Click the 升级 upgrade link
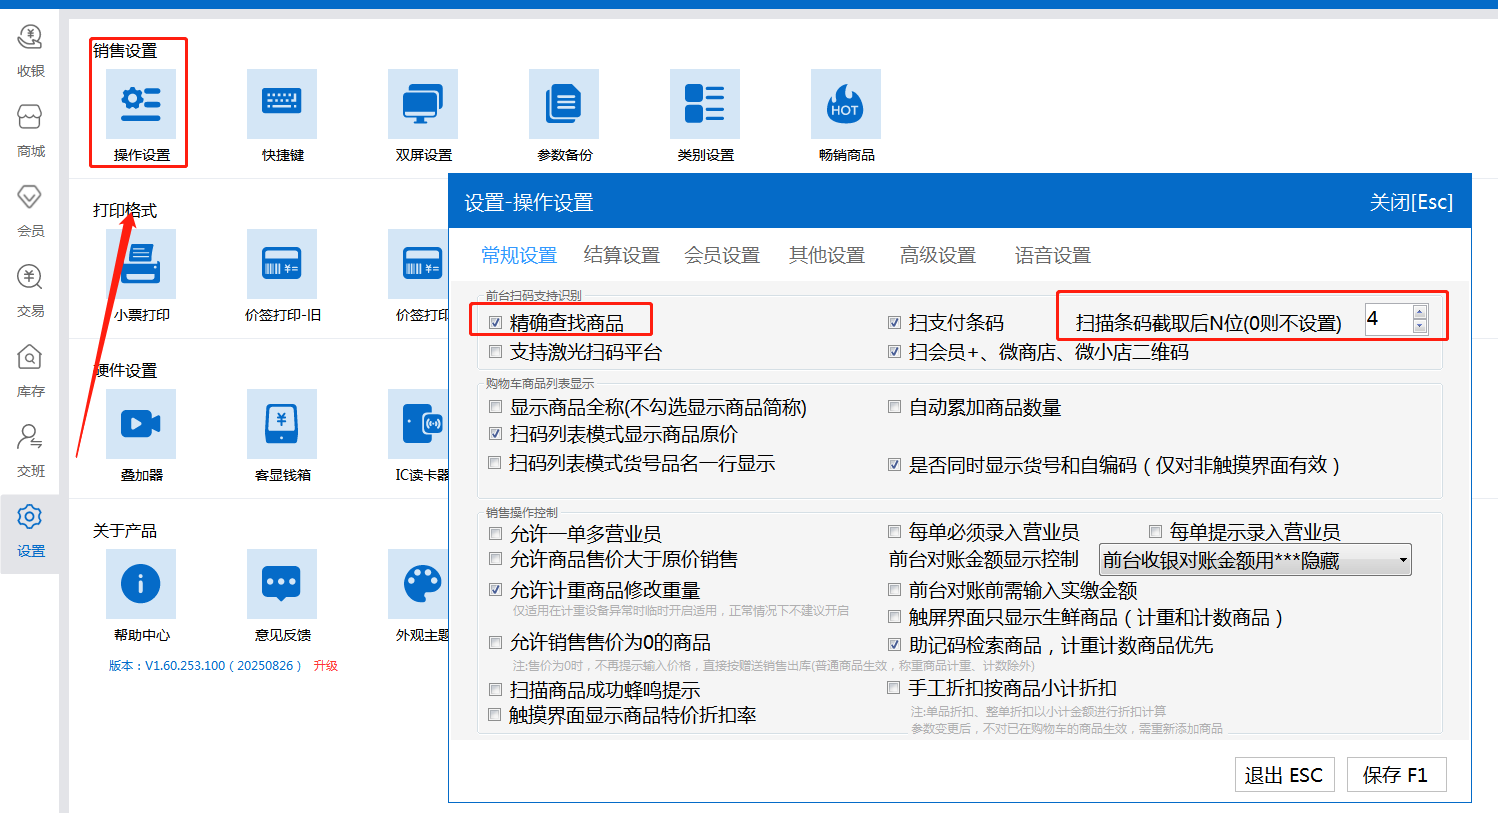The image size is (1498, 813). 326,666
